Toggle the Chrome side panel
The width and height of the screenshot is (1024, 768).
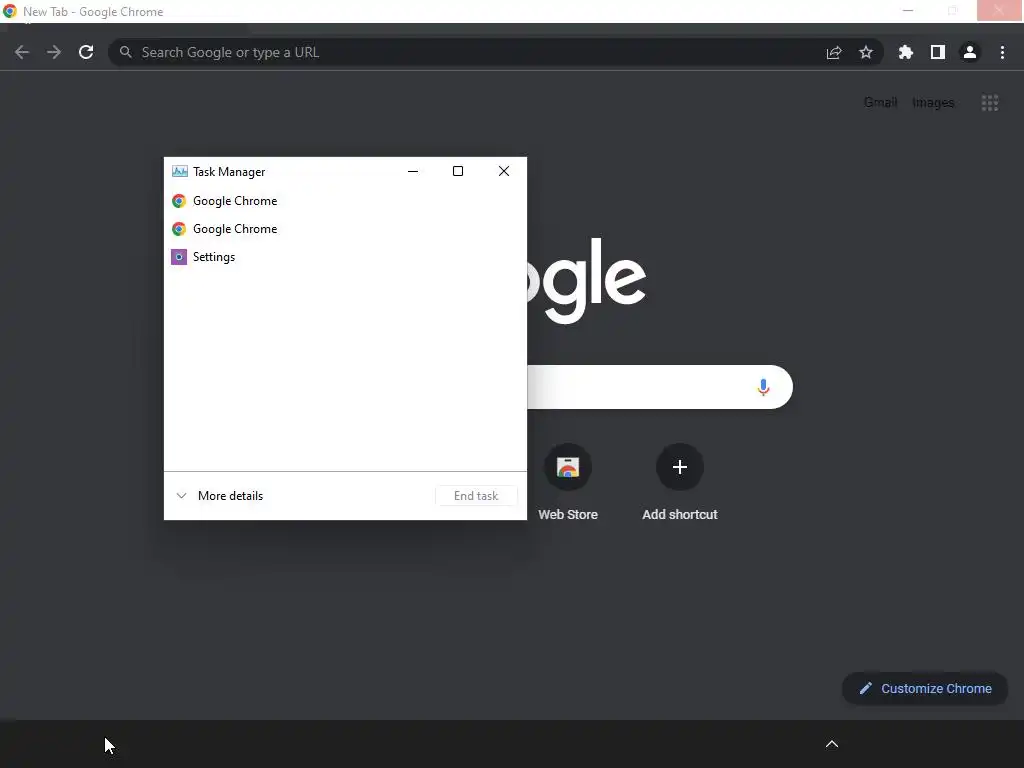pos(938,52)
